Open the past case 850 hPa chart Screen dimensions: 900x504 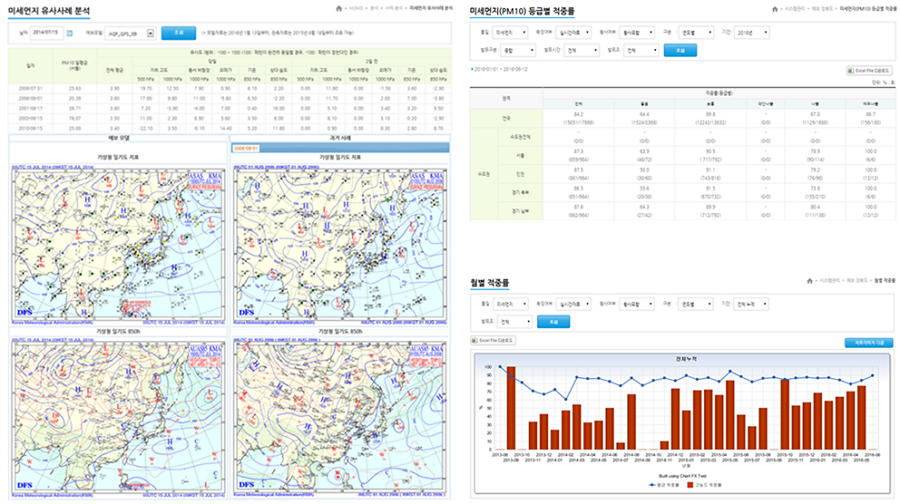[340, 417]
